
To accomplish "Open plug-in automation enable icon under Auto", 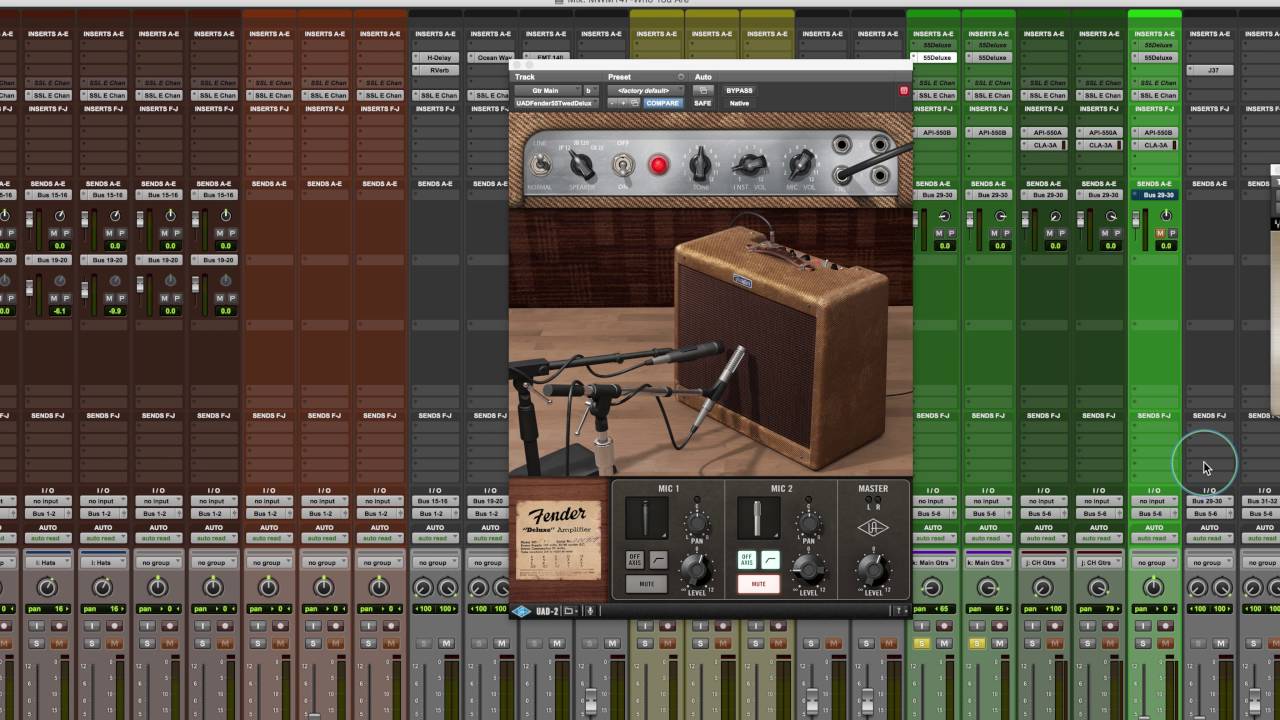I will 702,90.
